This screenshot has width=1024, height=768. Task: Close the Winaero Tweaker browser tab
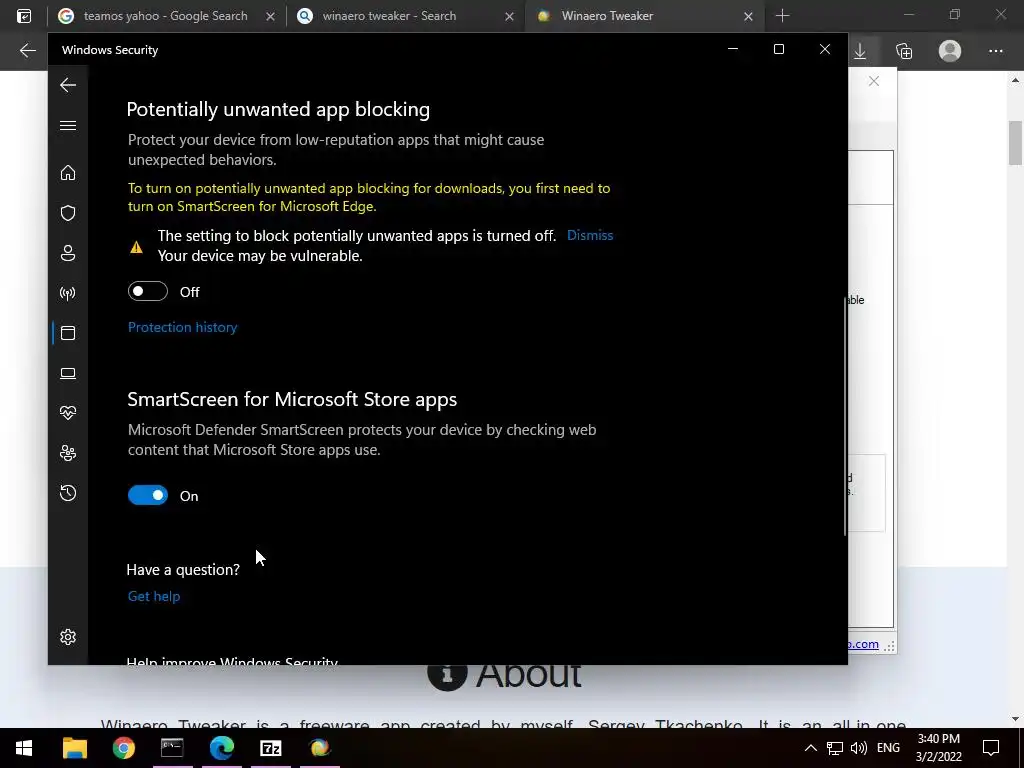point(748,16)
